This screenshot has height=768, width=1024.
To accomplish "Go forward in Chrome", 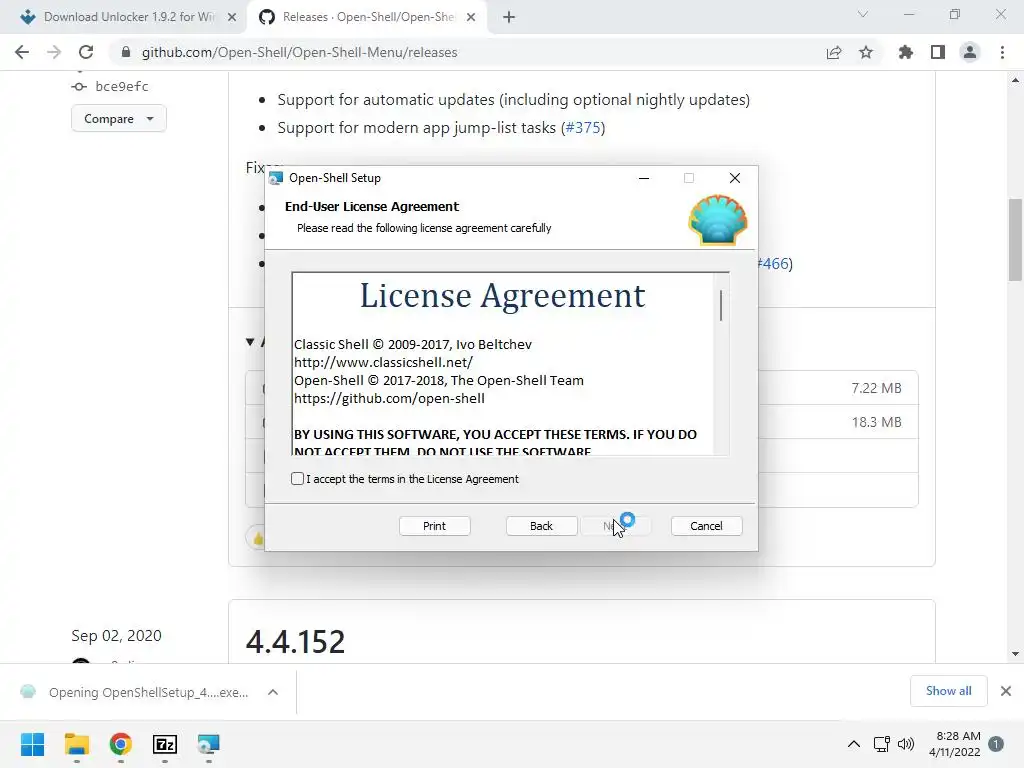I will (54, 52).
